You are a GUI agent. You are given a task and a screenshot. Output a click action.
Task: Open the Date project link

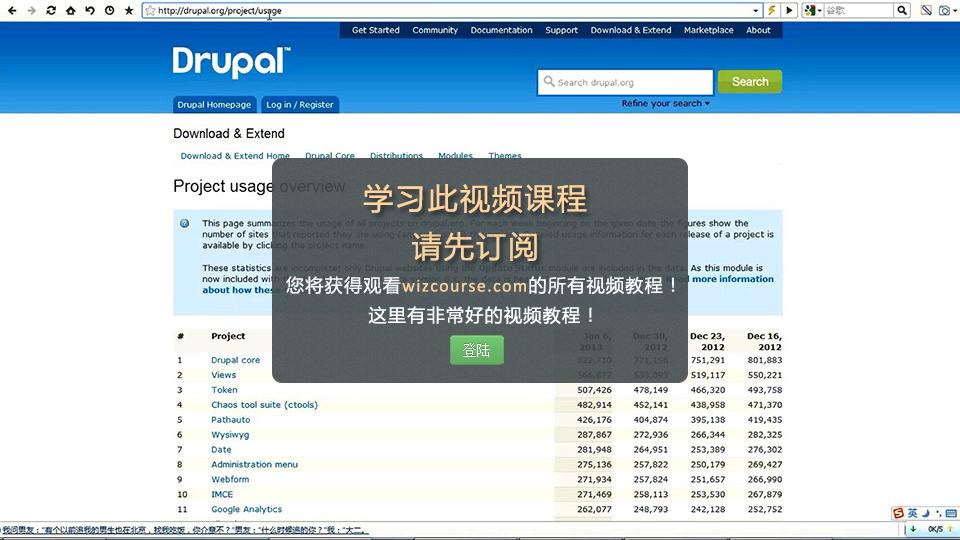(221, 449)
